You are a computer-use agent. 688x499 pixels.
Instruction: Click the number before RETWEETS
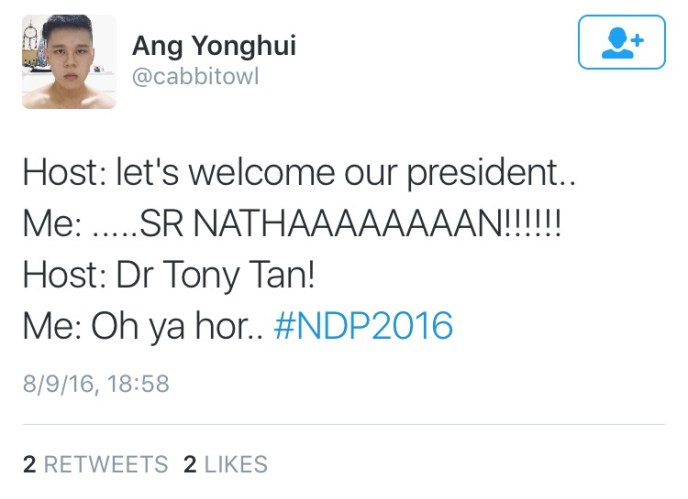pos(30,464)
